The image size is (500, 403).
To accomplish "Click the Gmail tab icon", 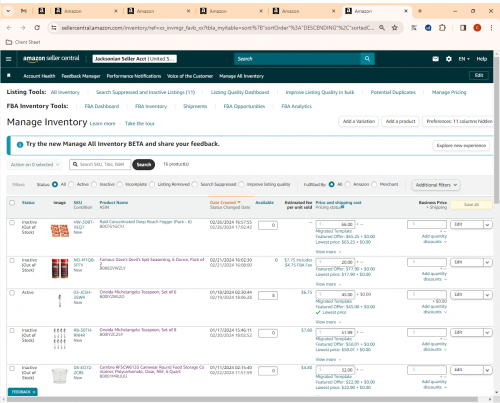I will click(x=23, y=11).
